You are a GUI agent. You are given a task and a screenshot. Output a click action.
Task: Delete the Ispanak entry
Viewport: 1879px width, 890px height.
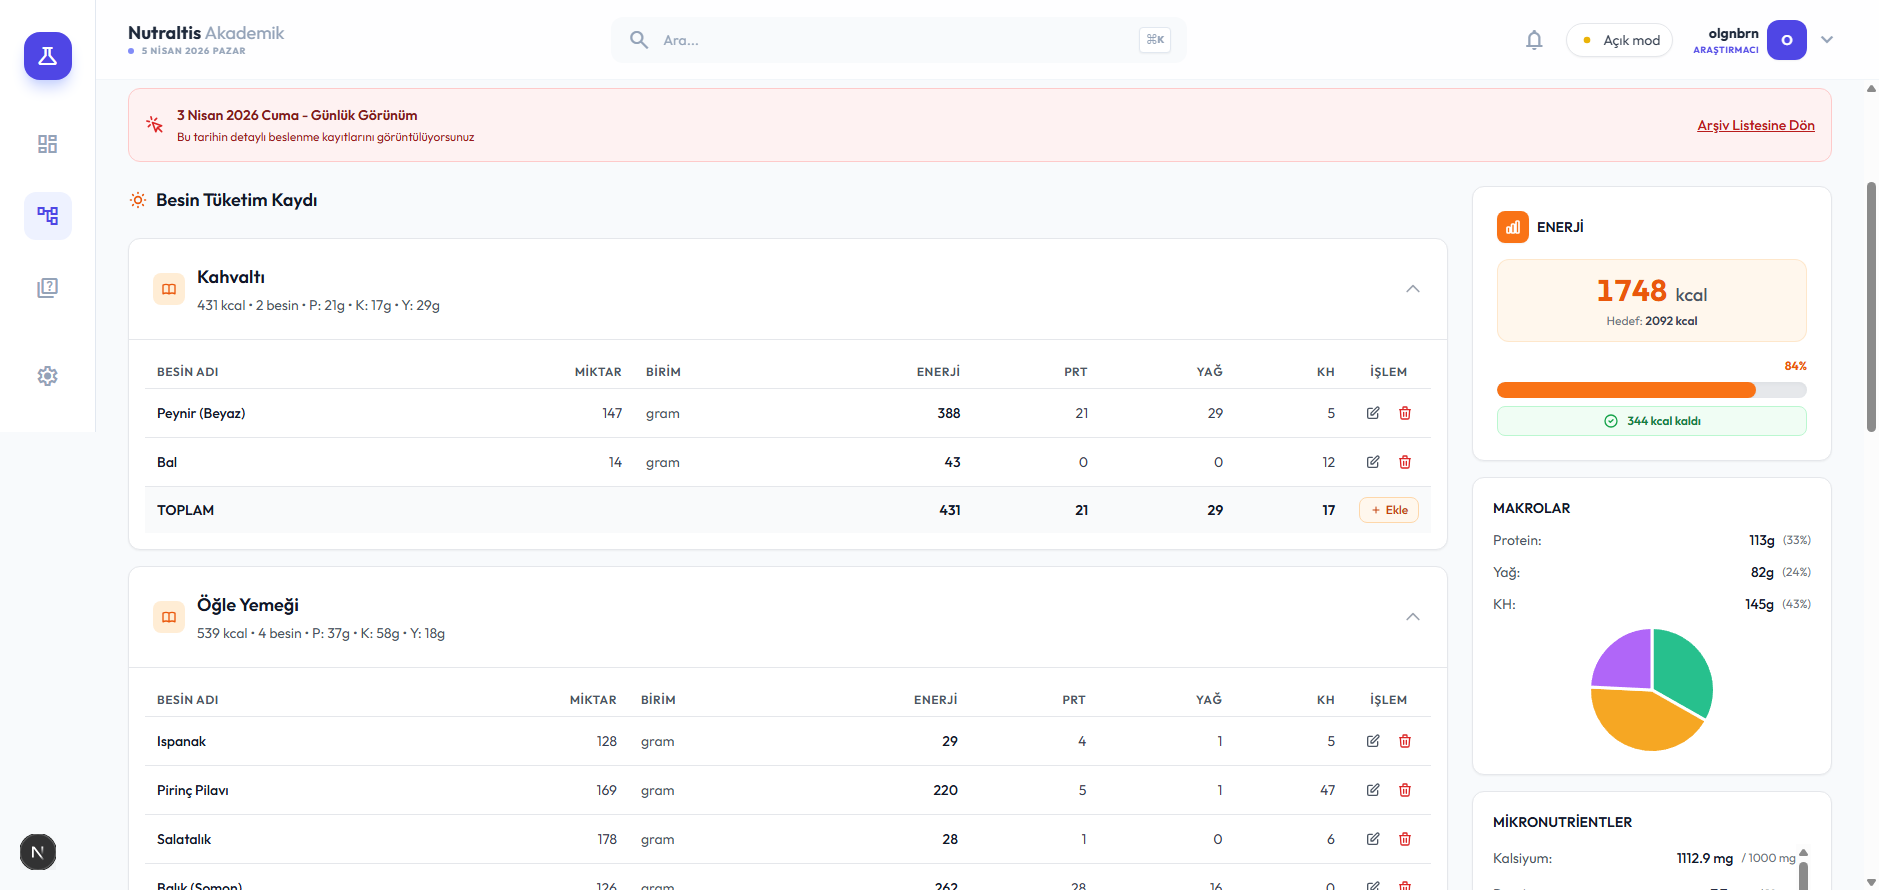[x=1405, y=741]
